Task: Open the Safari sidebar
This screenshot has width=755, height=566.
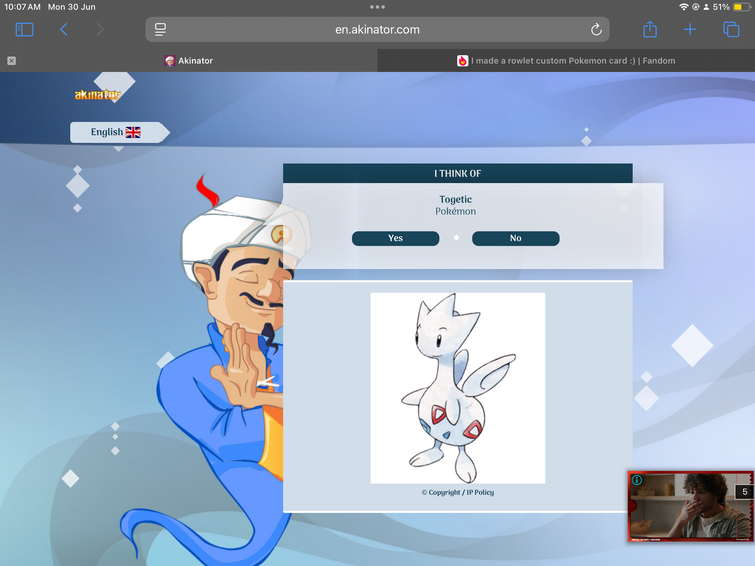Action: tap(24, 30)
